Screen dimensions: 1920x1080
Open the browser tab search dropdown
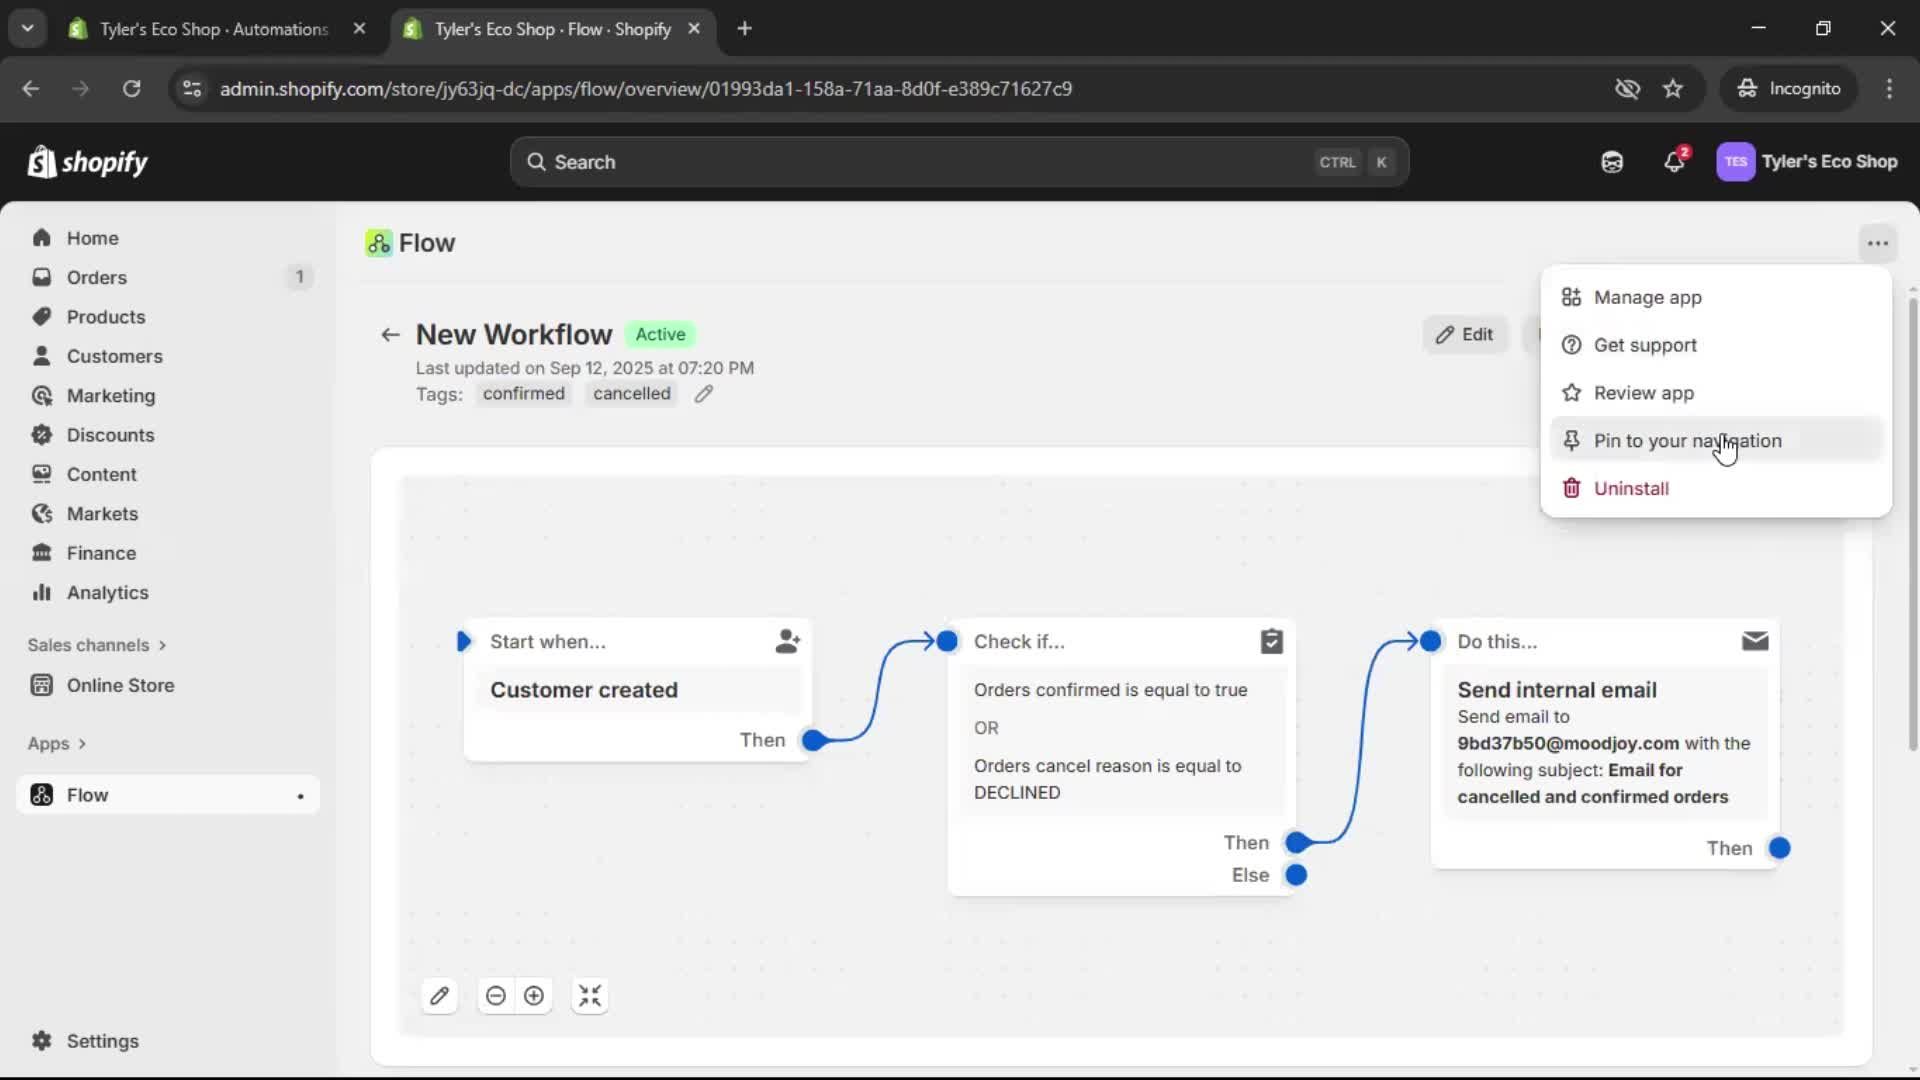(x=28, y=29)
